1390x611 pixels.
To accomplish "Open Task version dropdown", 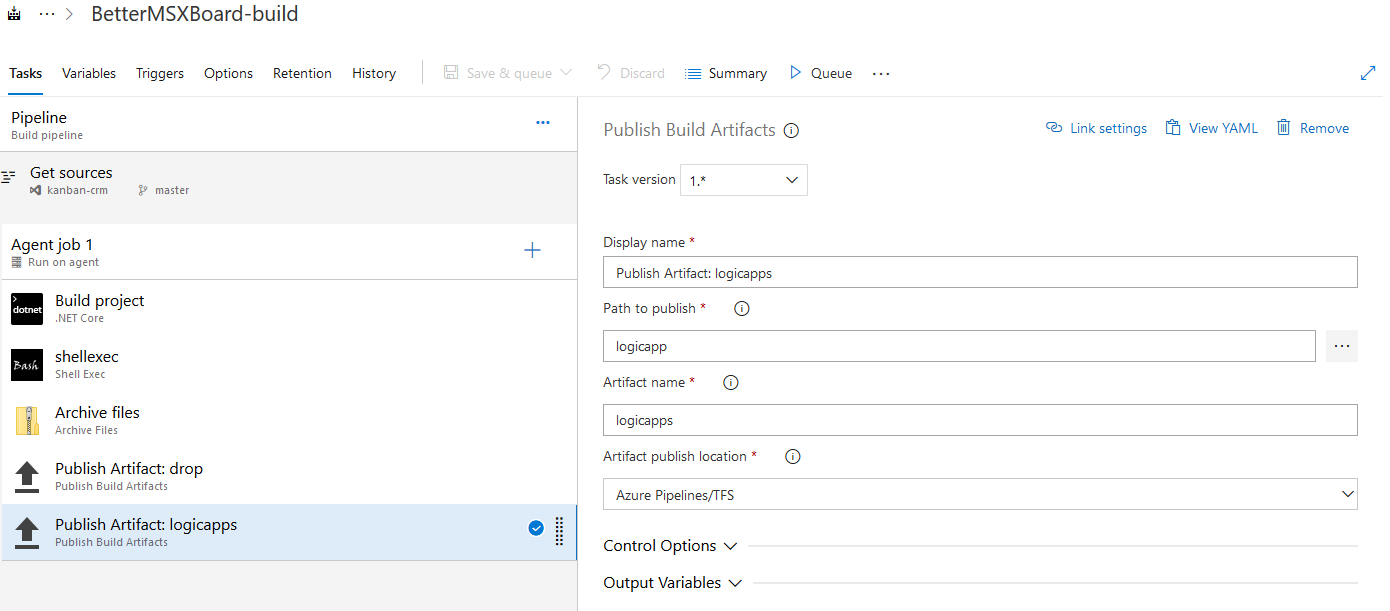I will tap(743, 180).
